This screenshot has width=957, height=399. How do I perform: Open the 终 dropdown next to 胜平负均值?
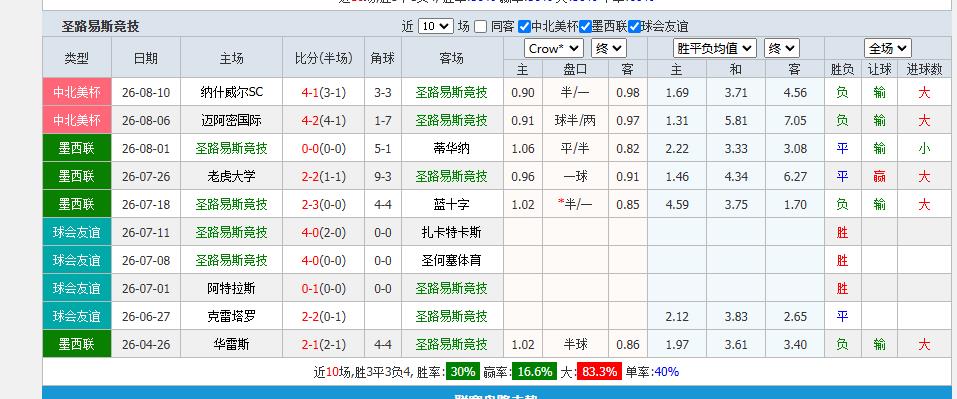coord(782,48)
